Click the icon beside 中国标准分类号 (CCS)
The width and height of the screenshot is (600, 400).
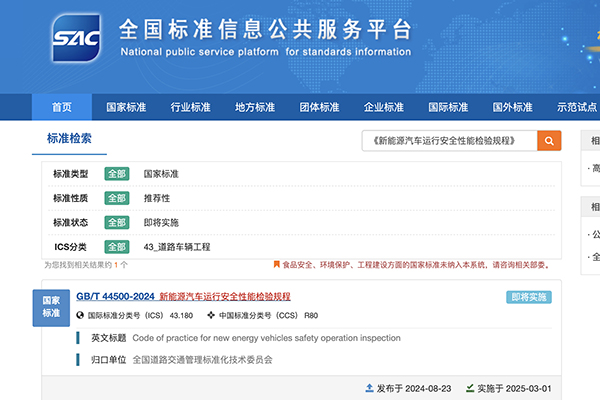click(x=213, y=316)
